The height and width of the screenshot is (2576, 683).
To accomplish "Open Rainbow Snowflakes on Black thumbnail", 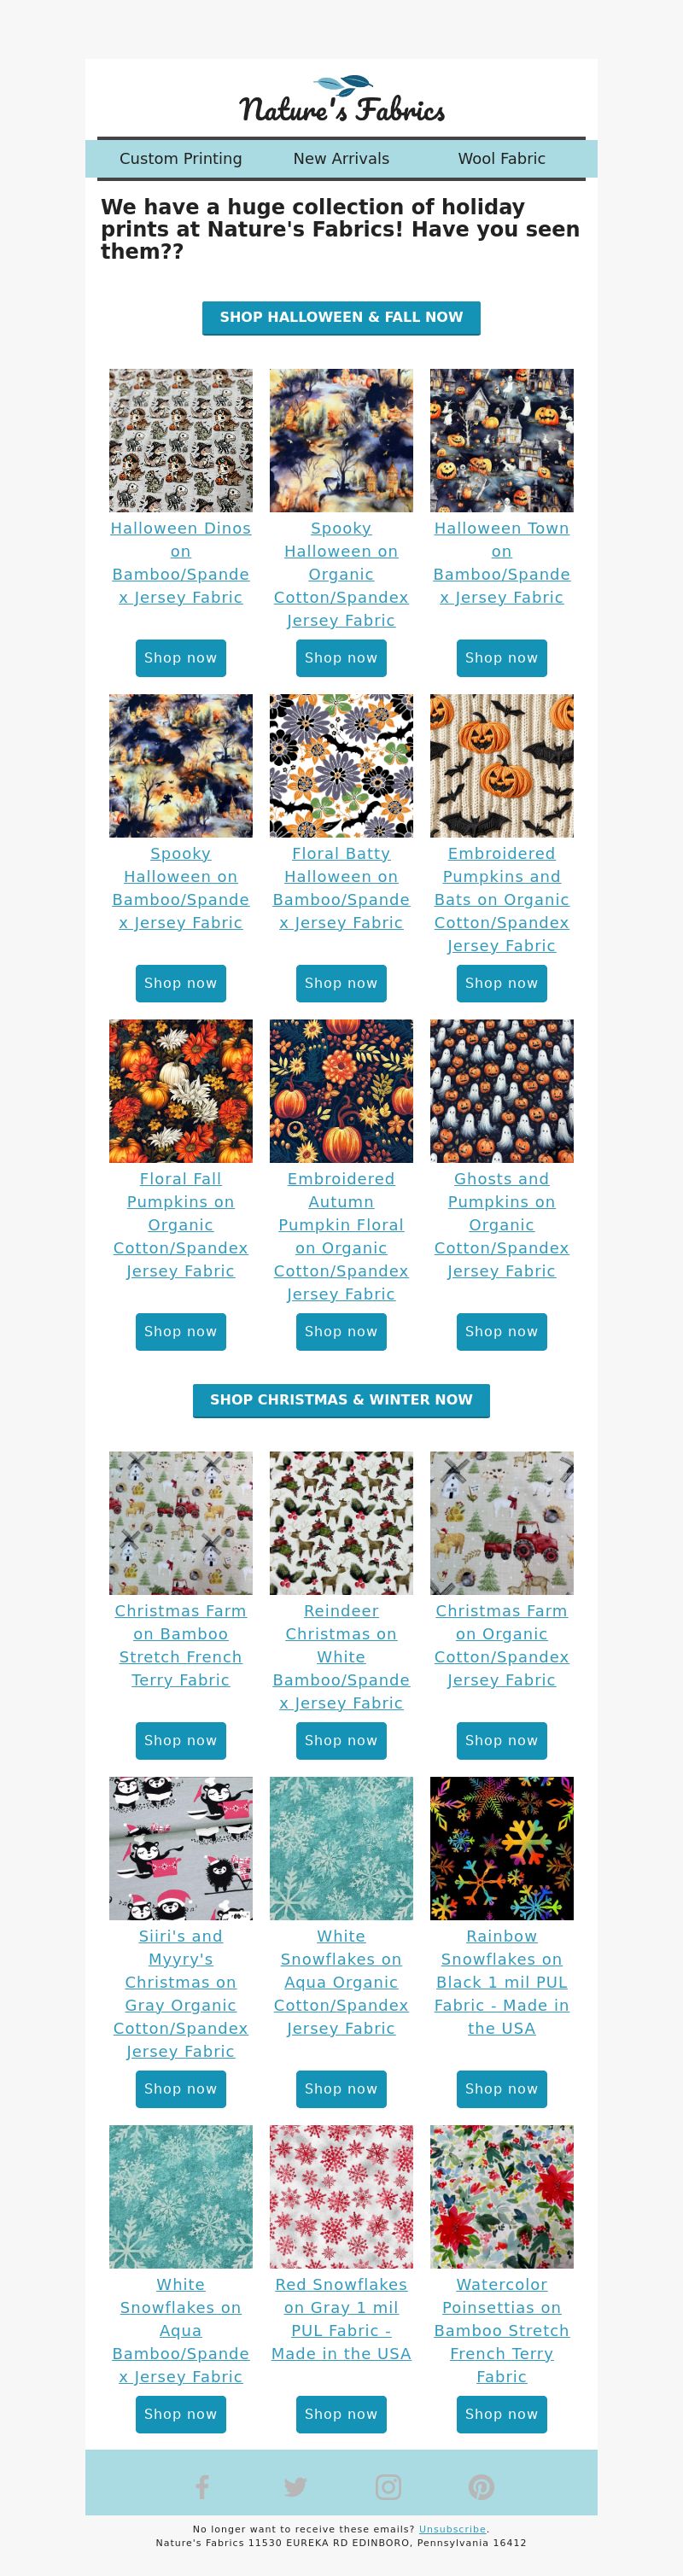I will point(502,1848).
